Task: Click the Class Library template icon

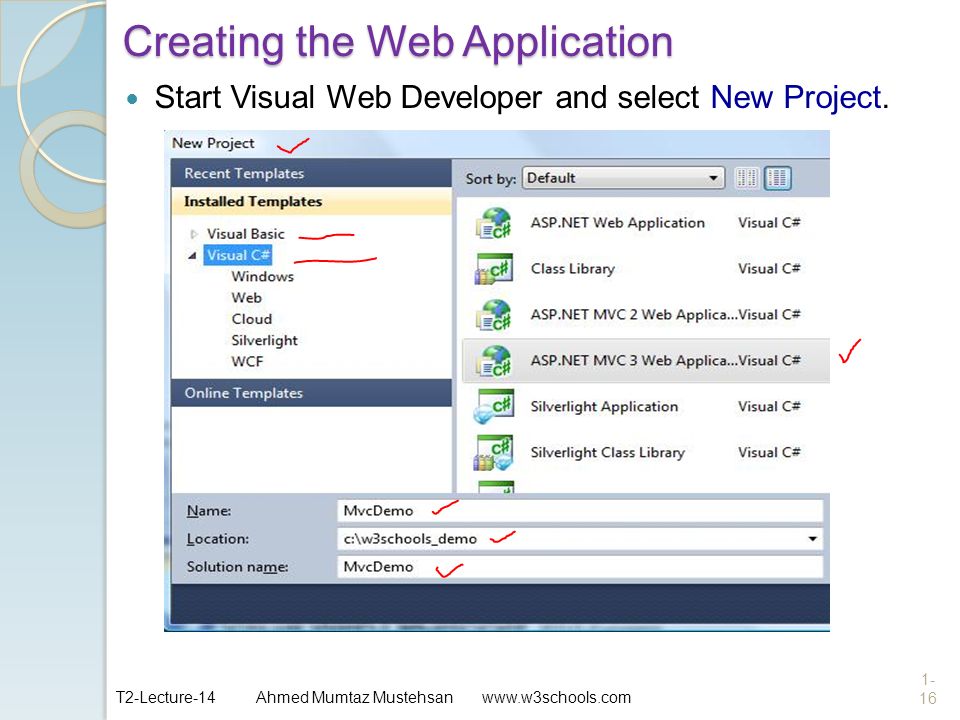Action: click(x=494, y=269)
